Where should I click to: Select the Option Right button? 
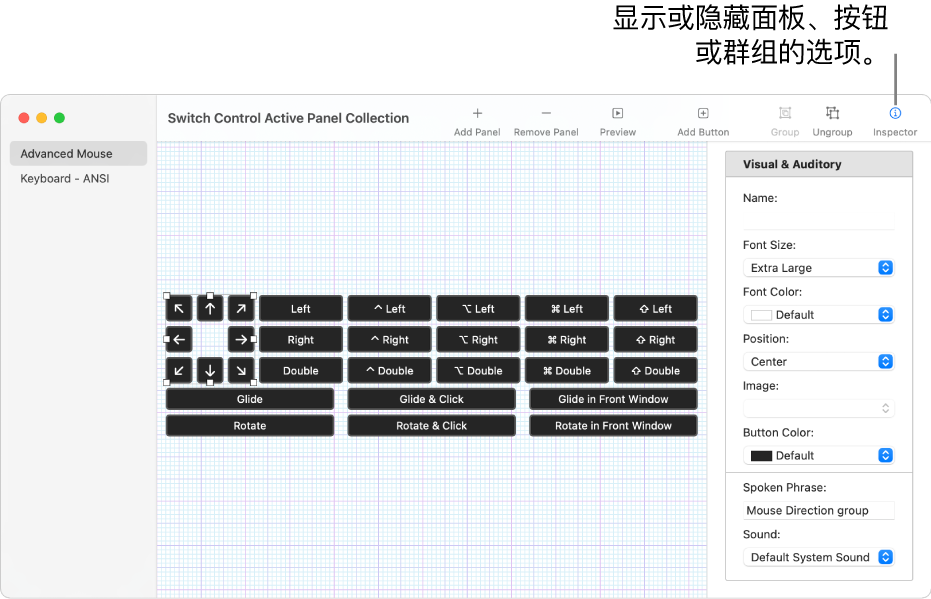[x=479, y=340]
